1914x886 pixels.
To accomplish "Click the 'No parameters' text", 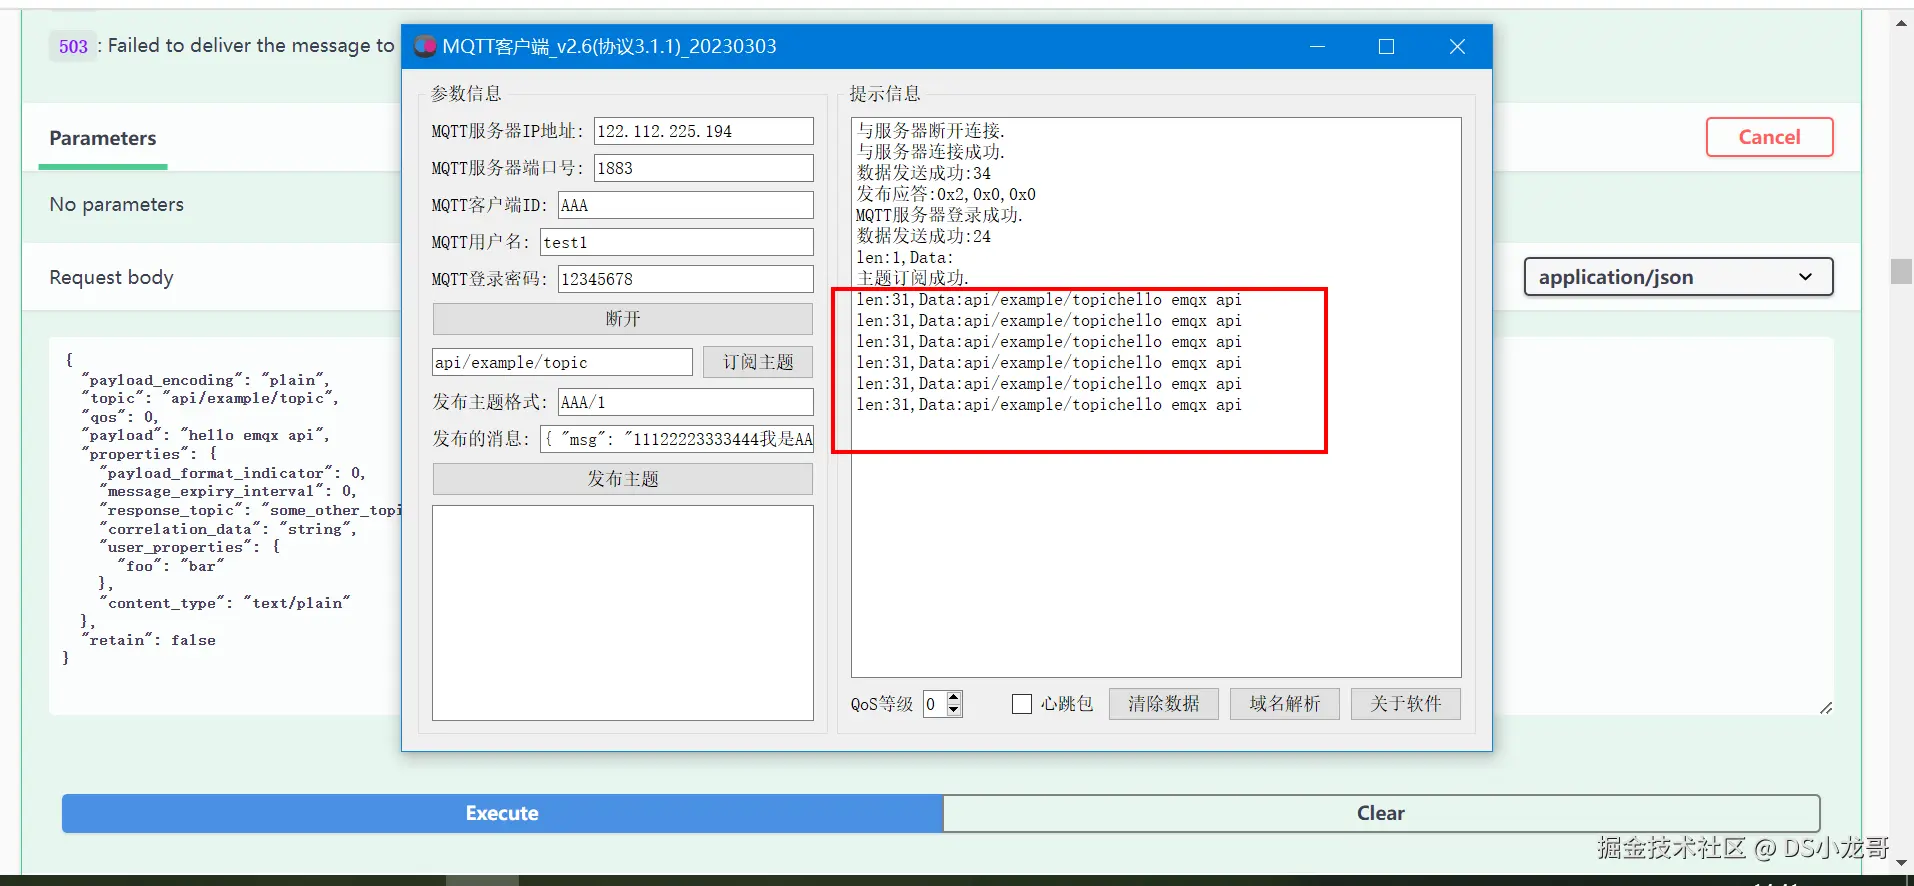I will pos(117,205).
